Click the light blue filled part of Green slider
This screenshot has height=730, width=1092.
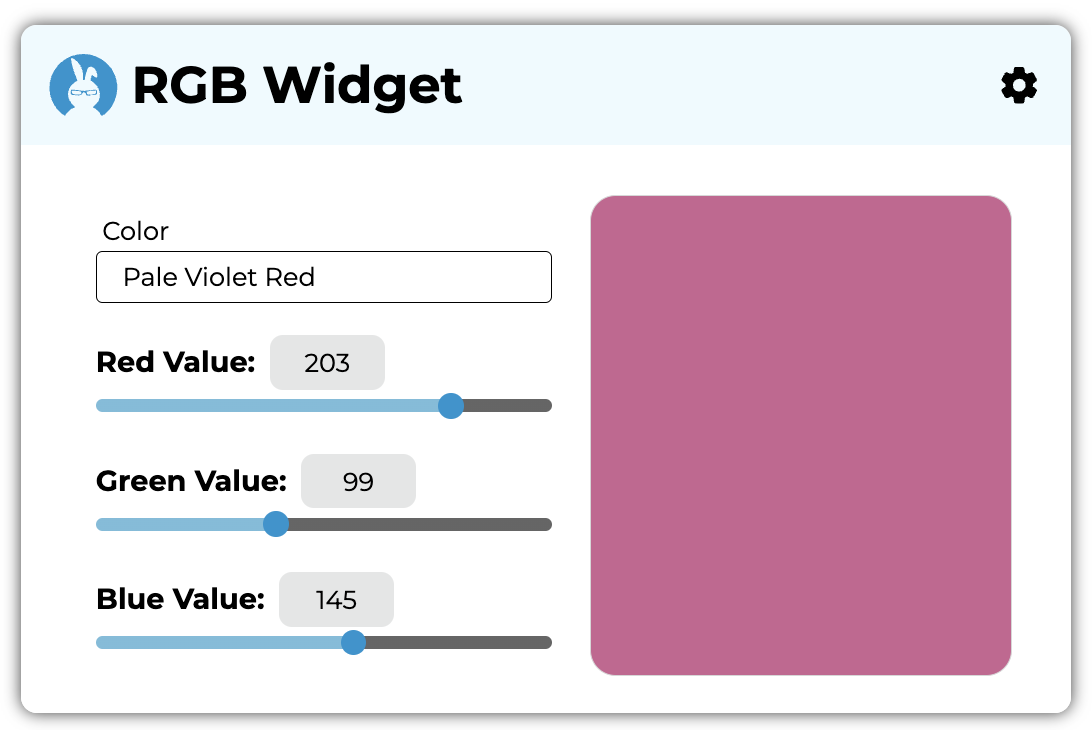tap(180, 524)
